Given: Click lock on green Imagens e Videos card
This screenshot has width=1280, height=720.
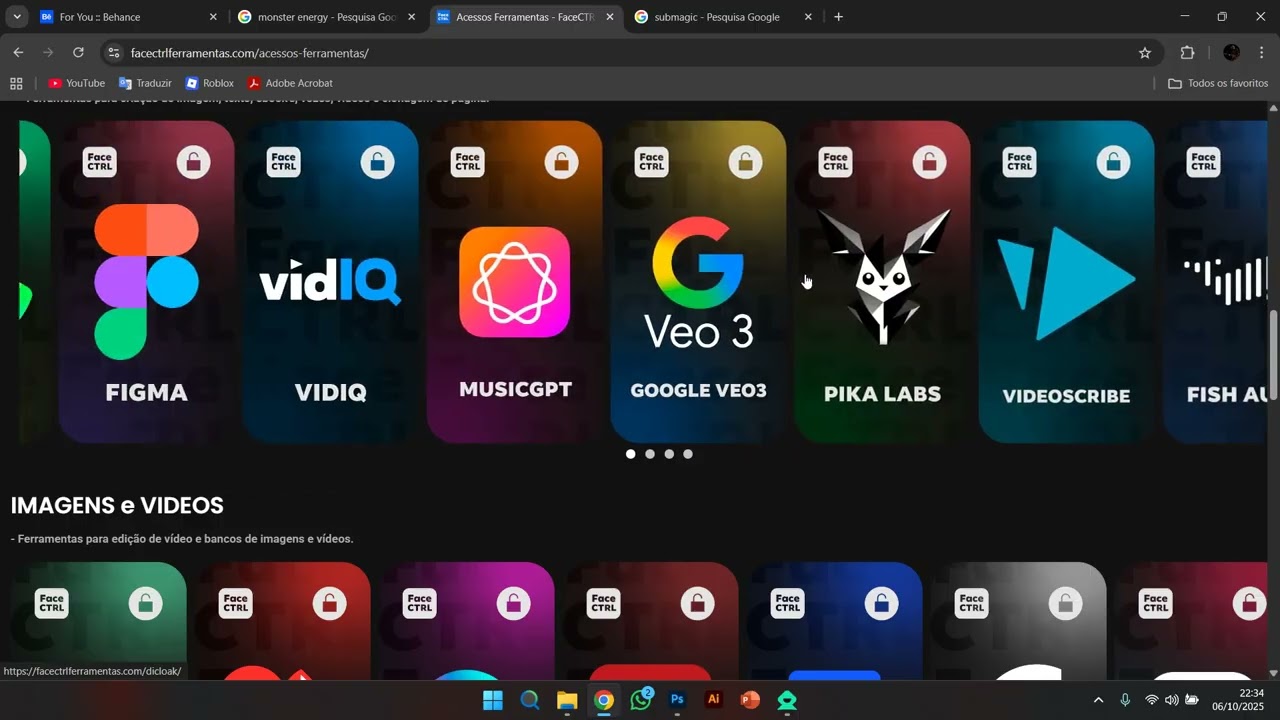Looking at the screenshot, I should (x=145, y=603).
